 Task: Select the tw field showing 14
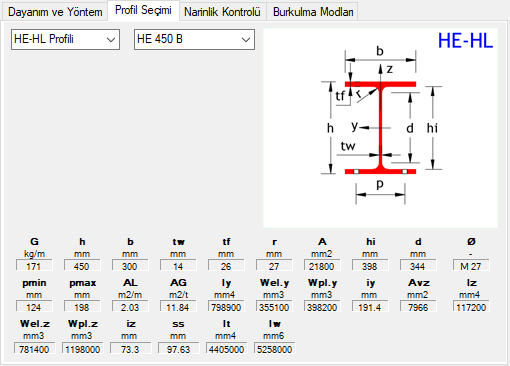pyautogui.click(x=178, y=266)
